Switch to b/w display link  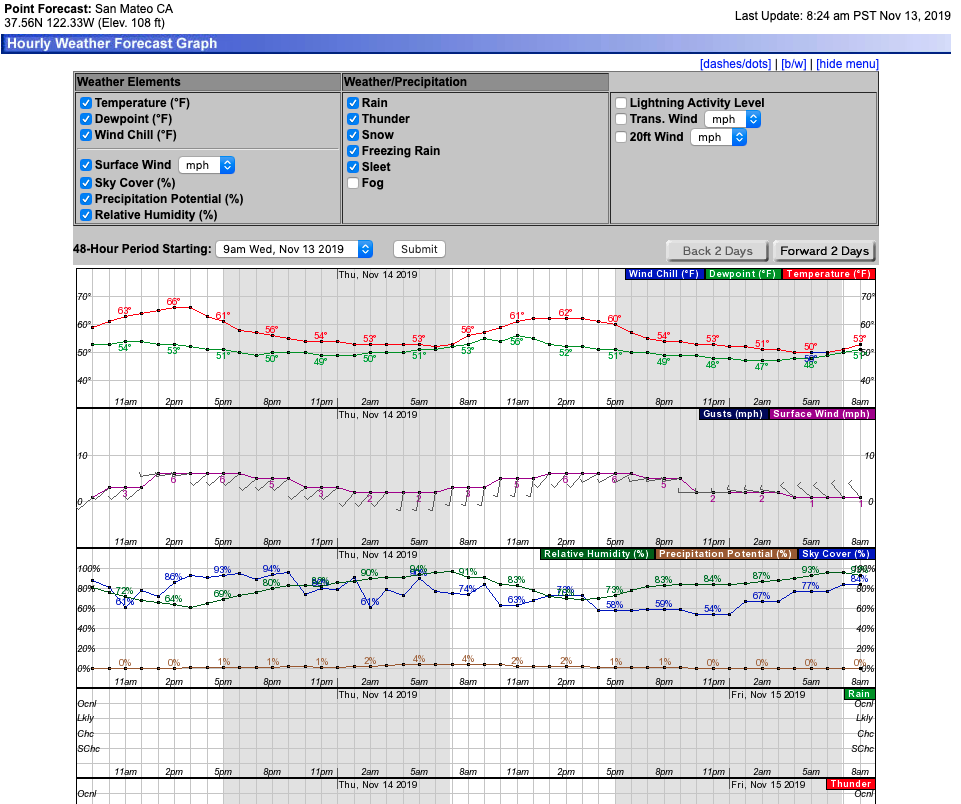click(793, 64)
